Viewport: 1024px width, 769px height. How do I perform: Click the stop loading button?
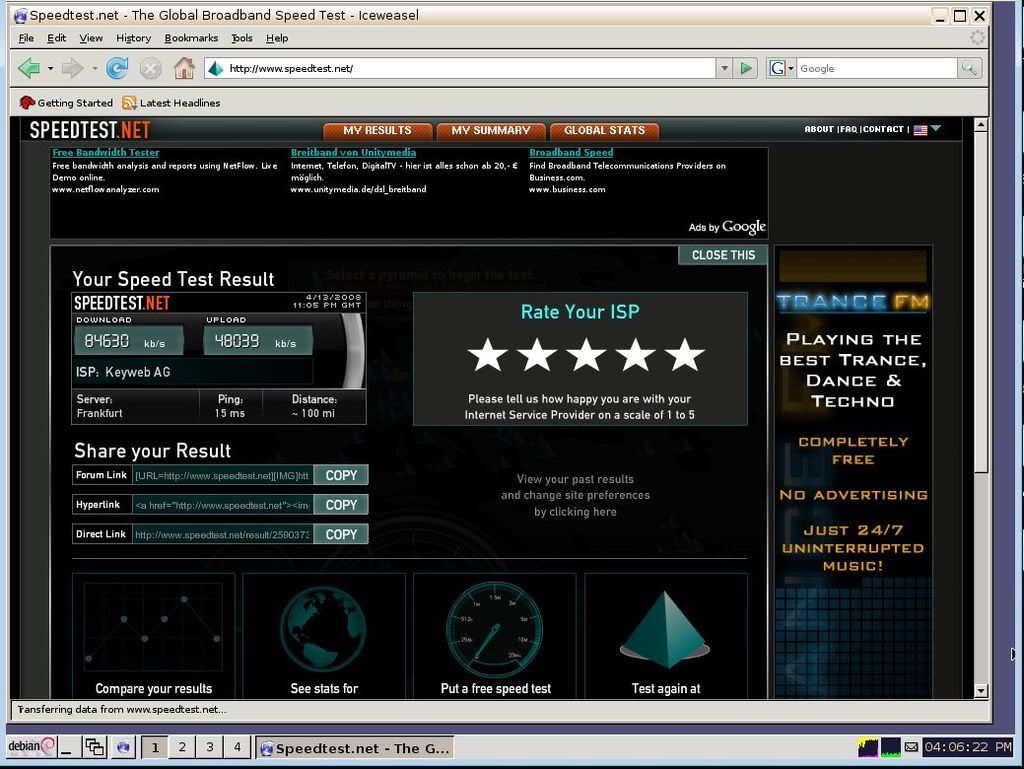point(151,68)
